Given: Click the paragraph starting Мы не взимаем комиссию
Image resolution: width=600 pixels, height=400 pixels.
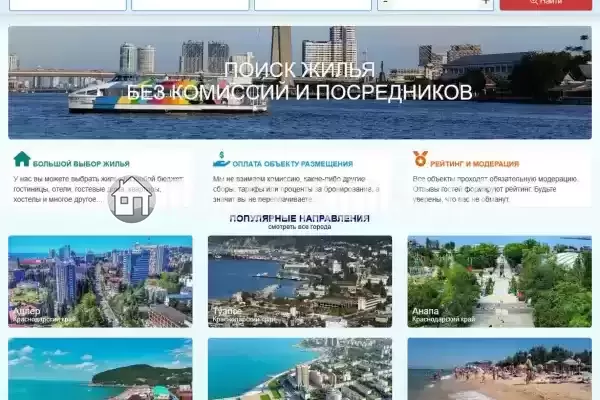Looking at the screenshot, I should click(296, 189).
